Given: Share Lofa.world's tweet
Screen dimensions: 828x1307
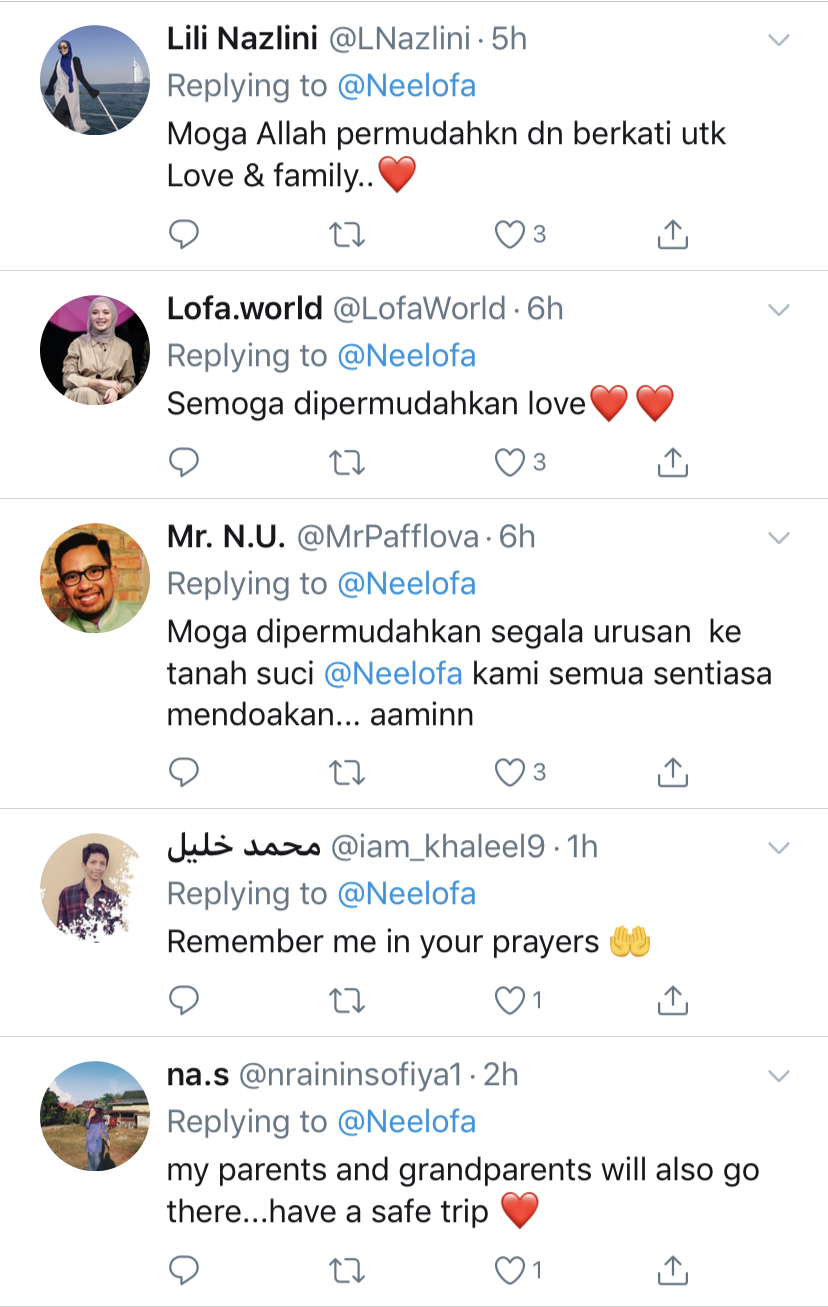Looking at the screenshot, I should [x=673, y=462].
